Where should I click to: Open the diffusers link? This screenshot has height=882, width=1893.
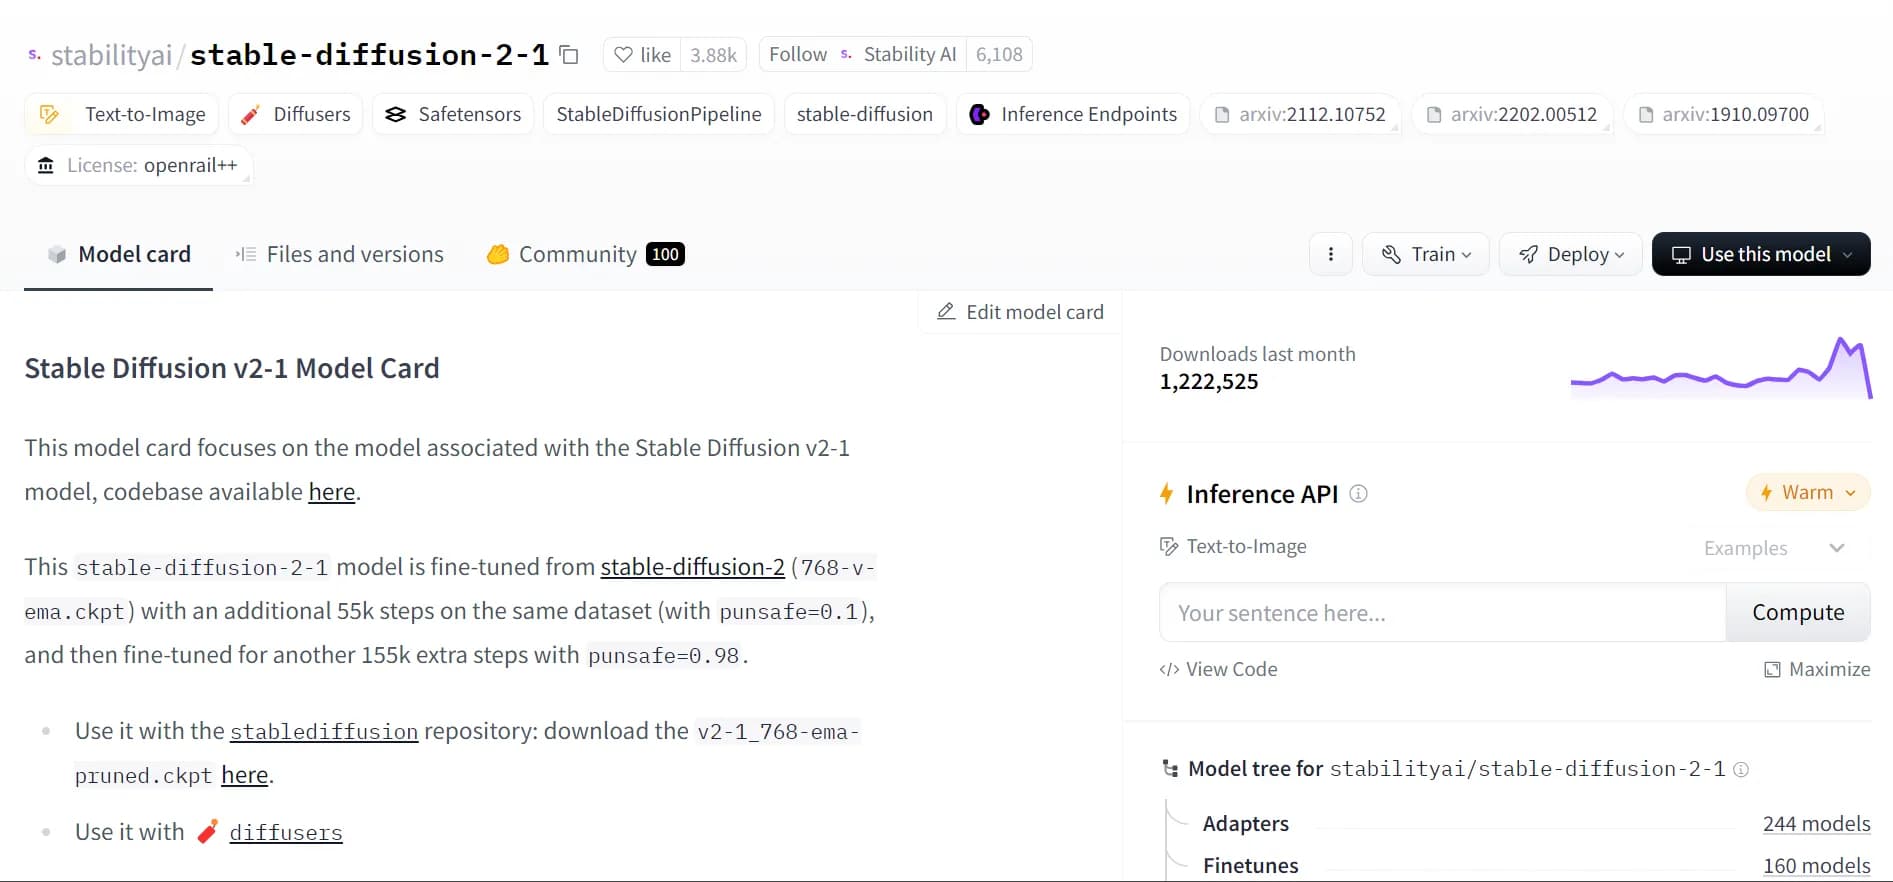pyautogui.click(x=286, y=832)
